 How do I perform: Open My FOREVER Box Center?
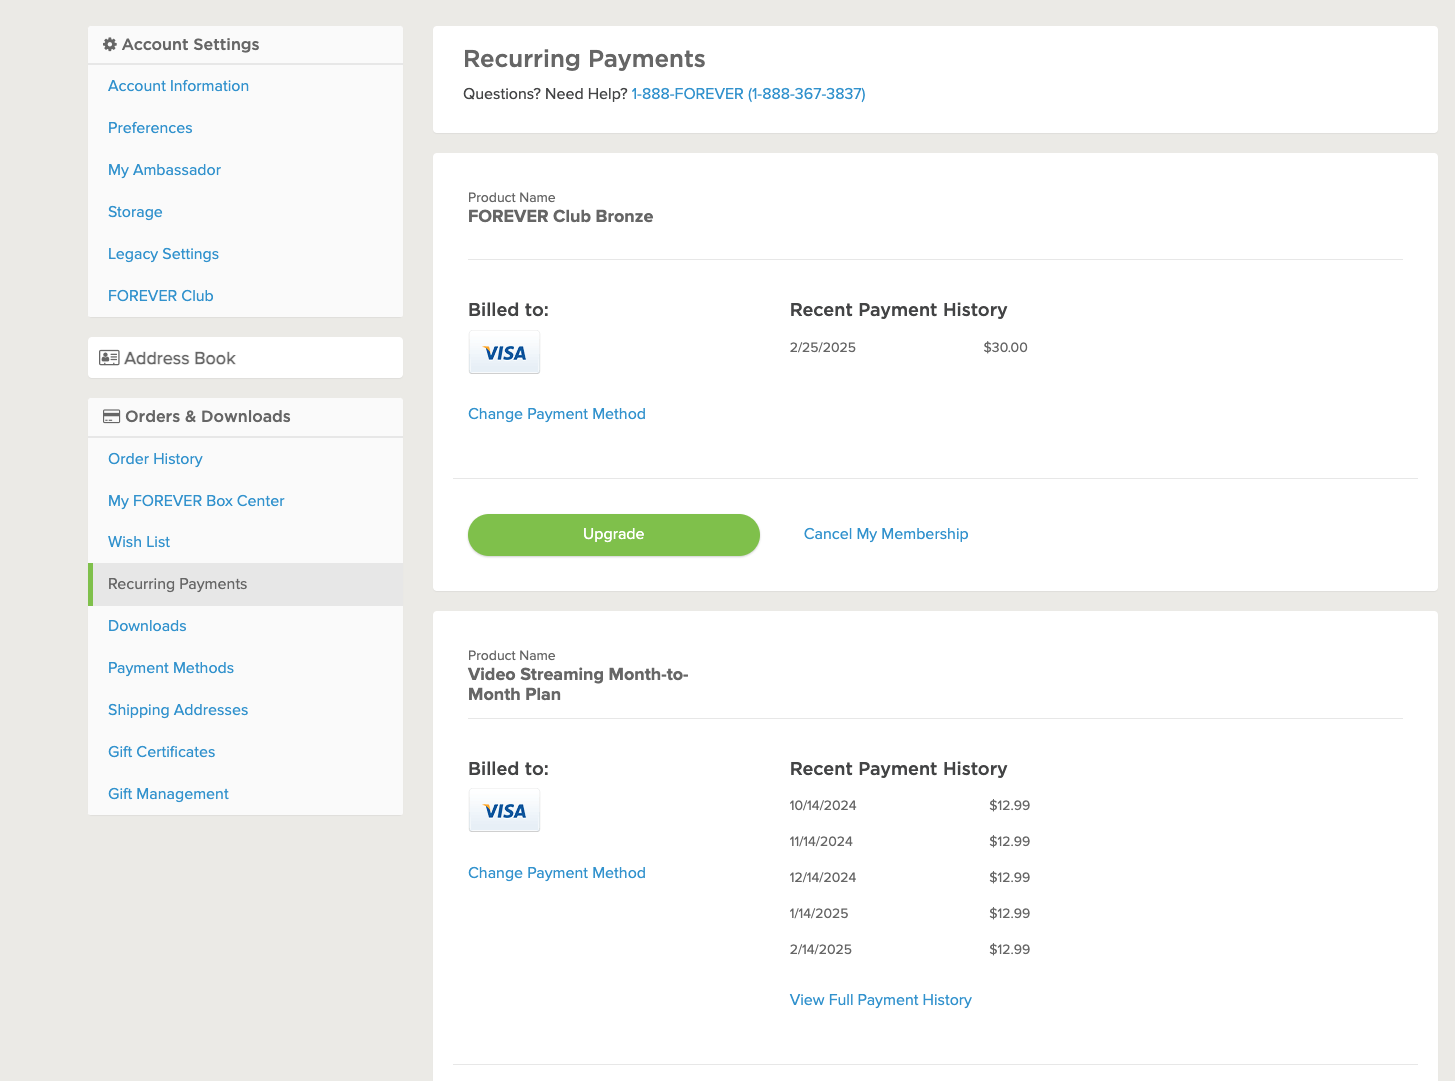(x=196, y=501)
